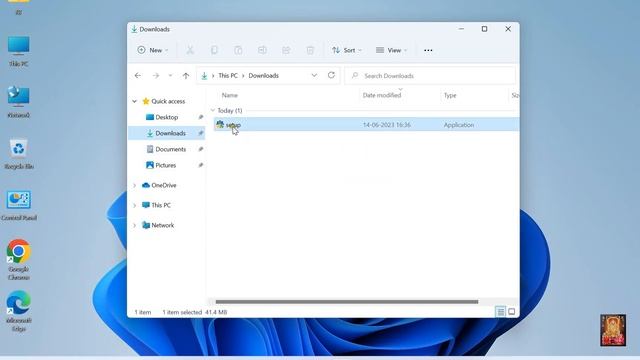Sort by the Date modified column
This screenshot has width=640, height=360.
pyautogui.click(x=382, y=95)
